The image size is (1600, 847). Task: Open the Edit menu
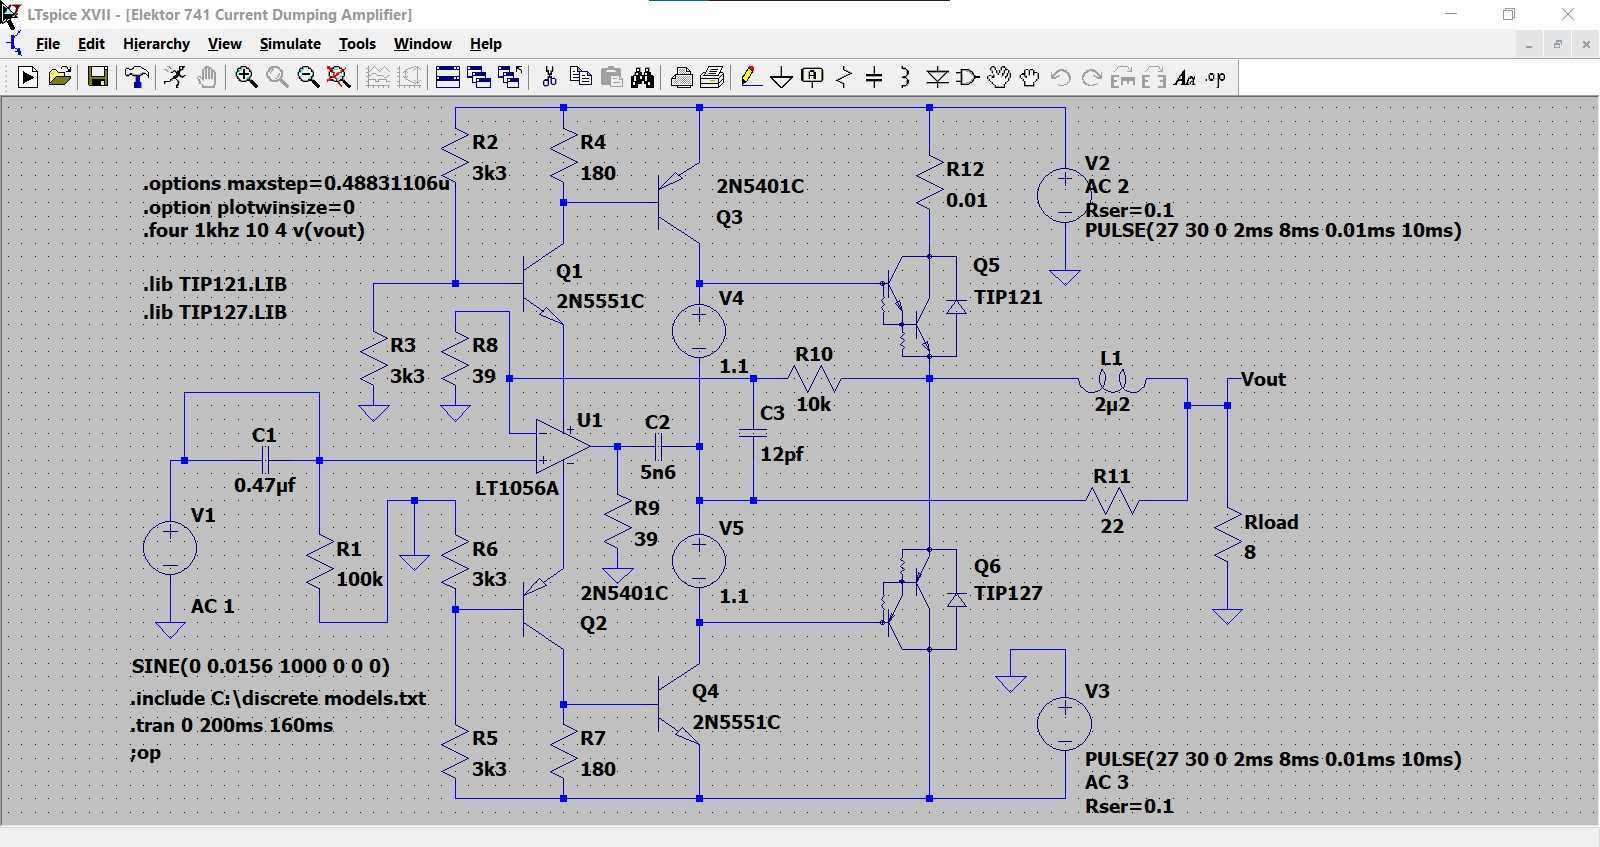click(x=91, y=44)
